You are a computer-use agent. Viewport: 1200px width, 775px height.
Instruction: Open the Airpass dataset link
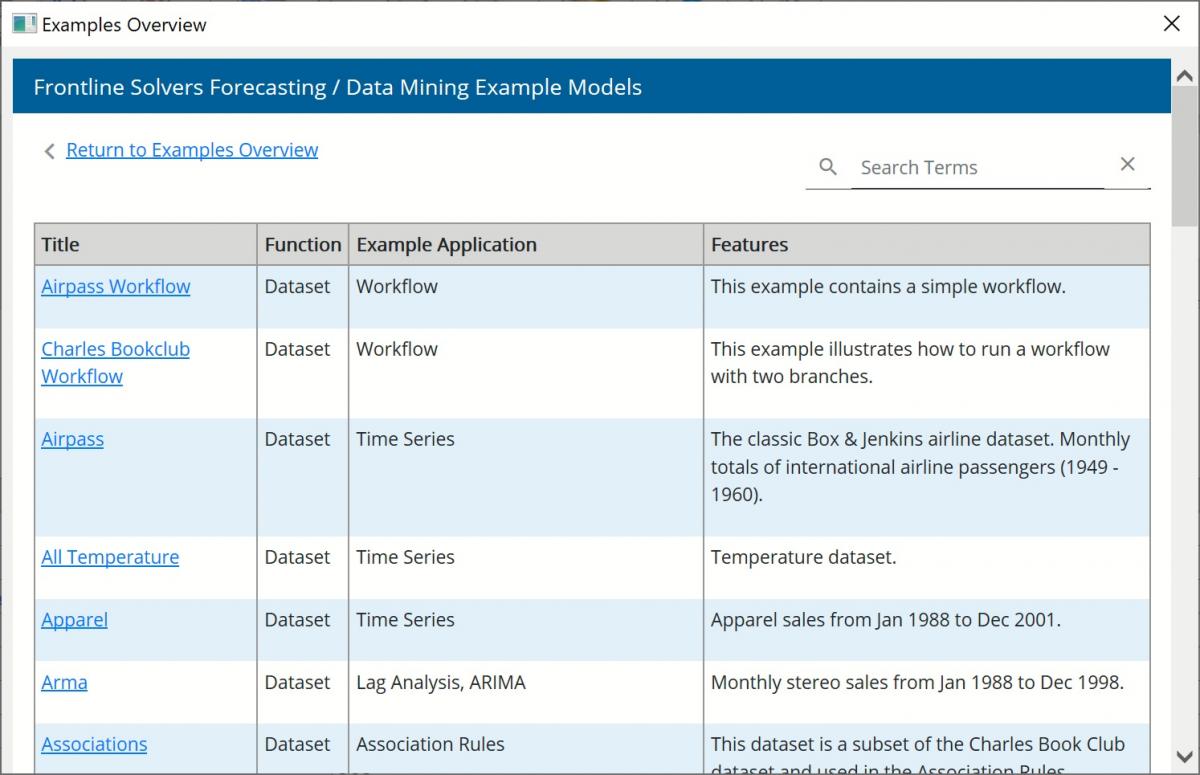click(x=72, y=439)
